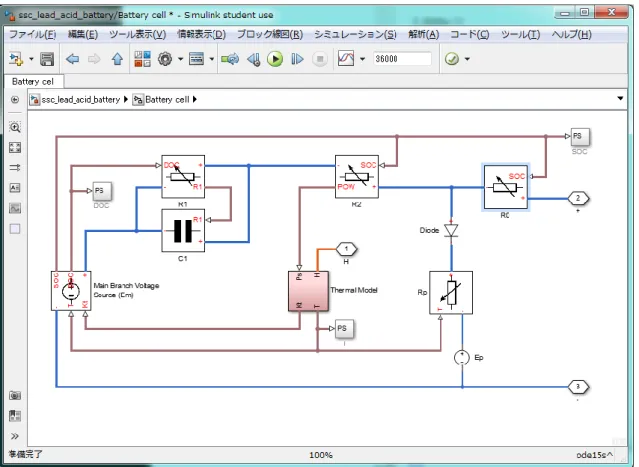The height and width of the screenshot is (467, 639).
Task: Open the シミュレーション(S) menu
Action: [355, 34]
